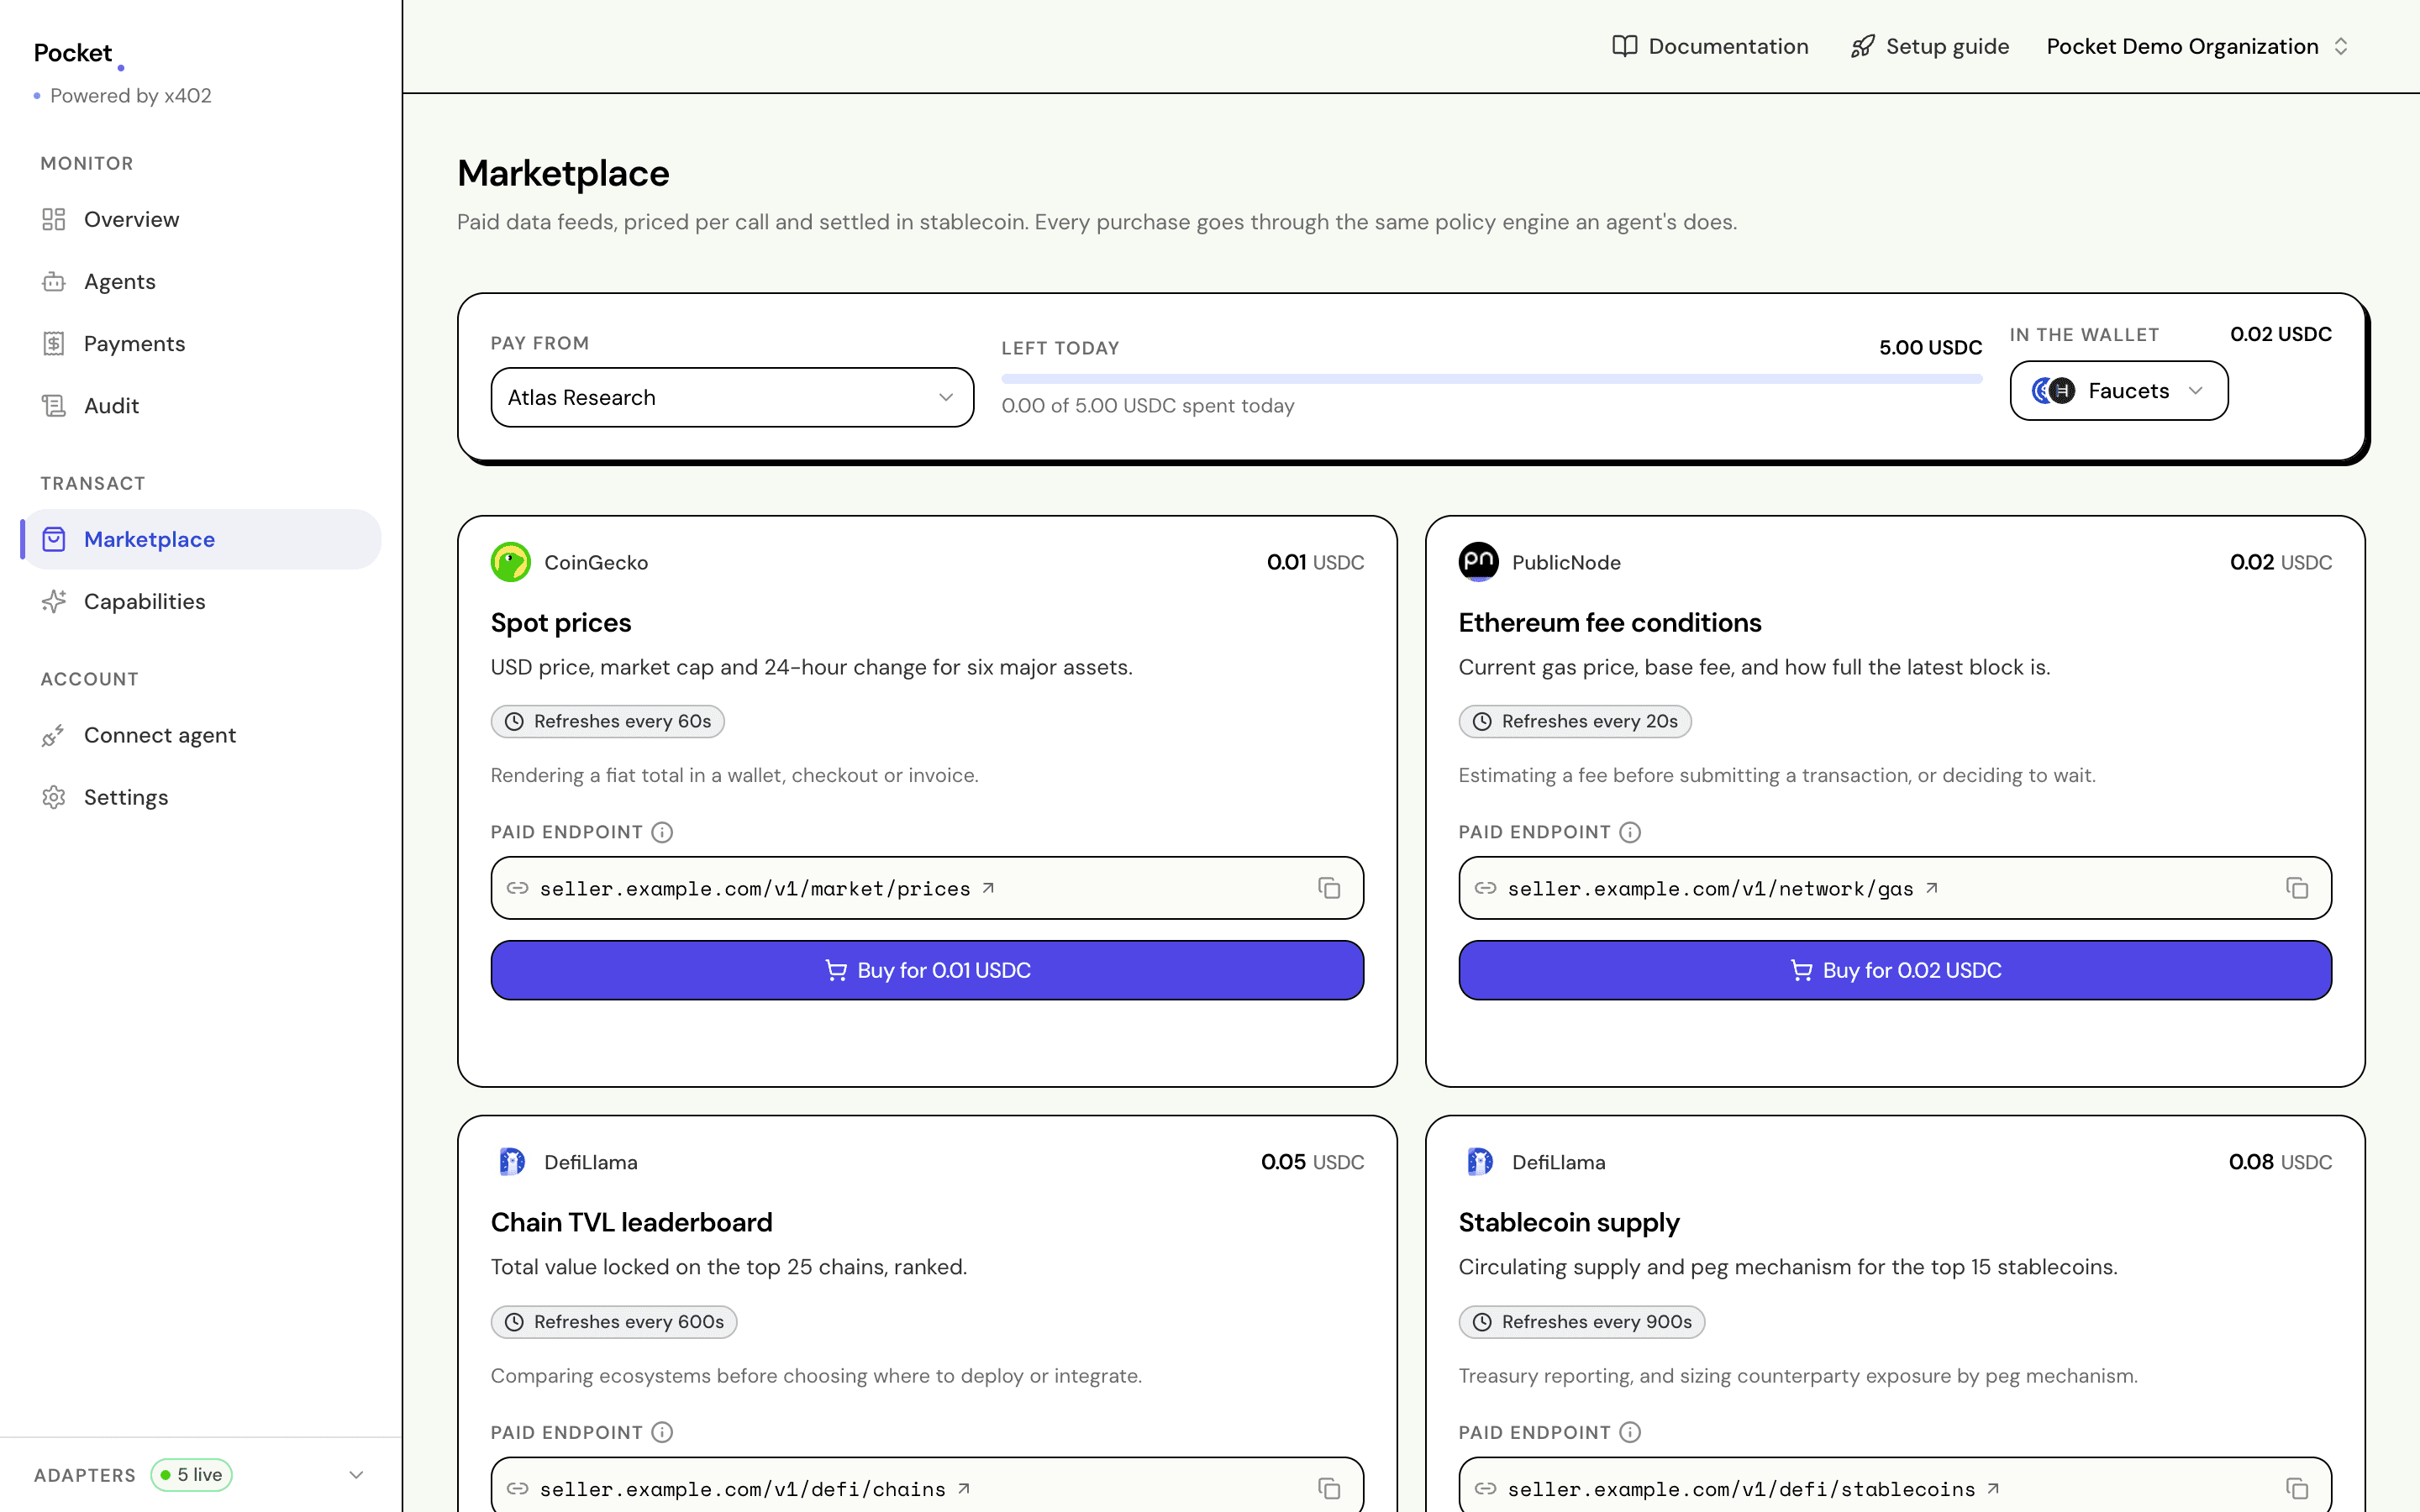Click DefiLlama logo on Chain TVL card
The width and height of the screenshot is (2420, 1512).
tap(511, 1161)
